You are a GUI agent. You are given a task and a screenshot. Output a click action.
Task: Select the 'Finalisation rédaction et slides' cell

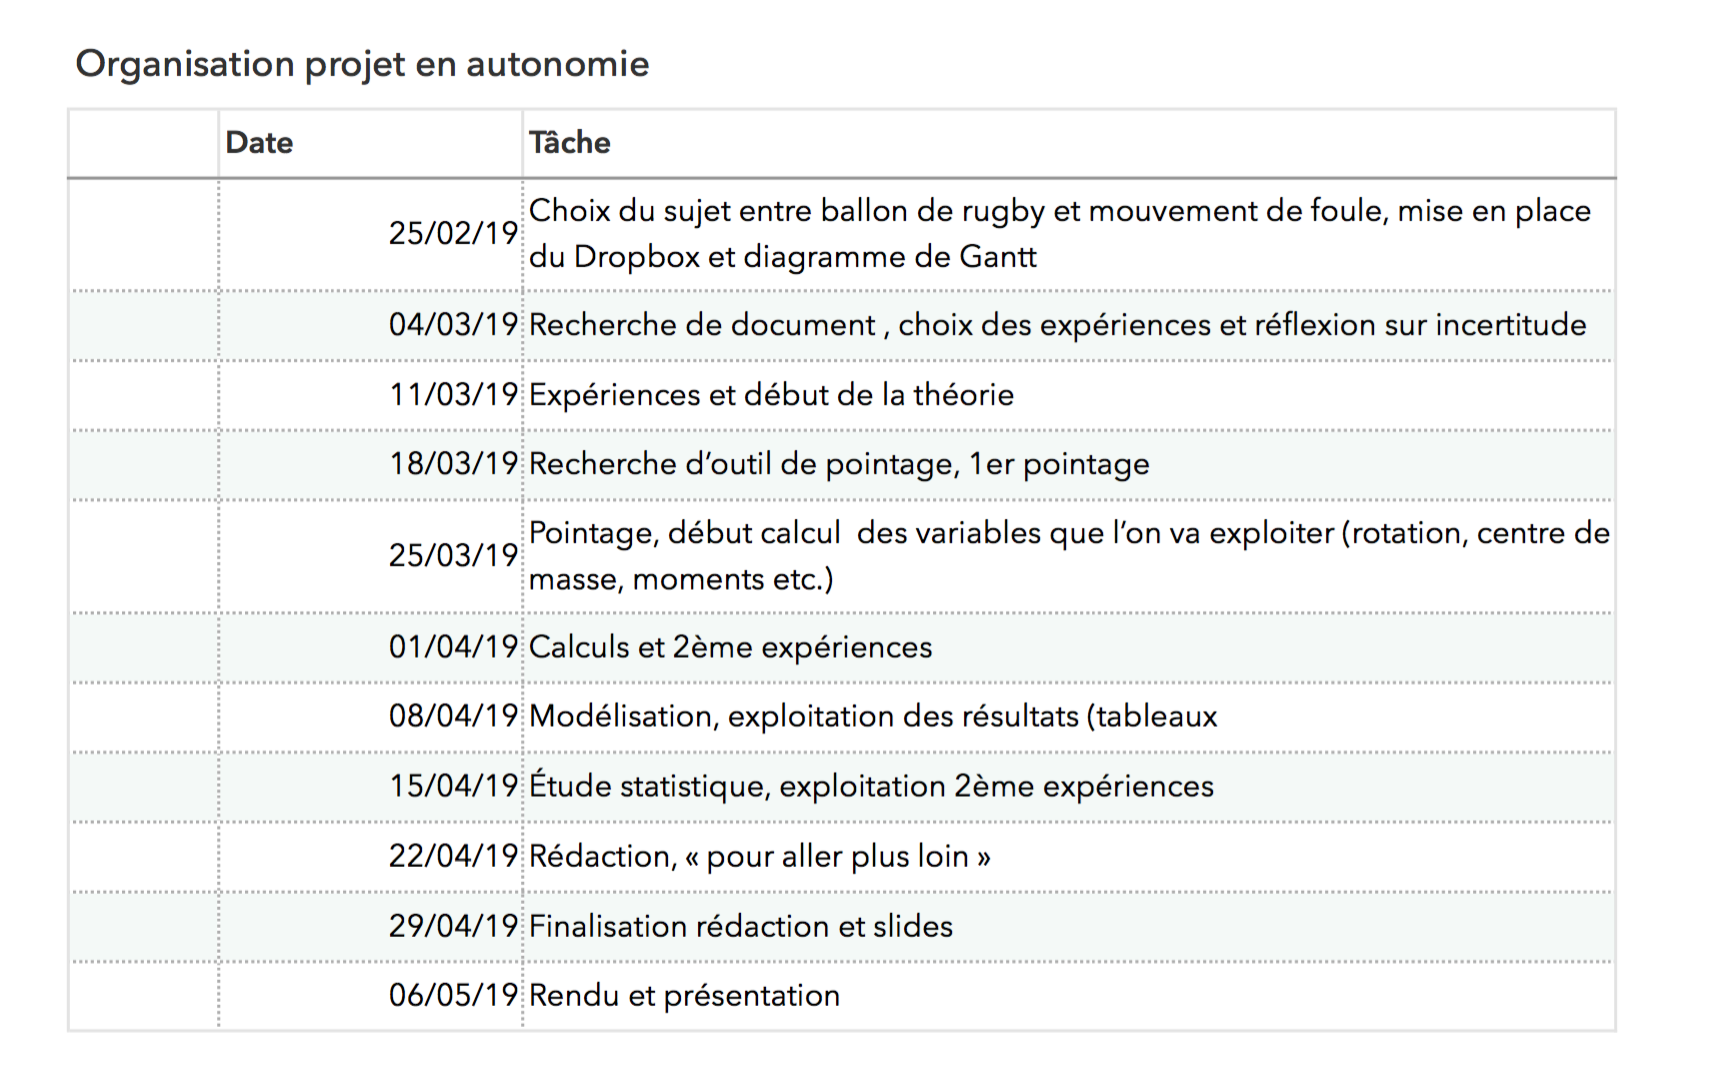click(x=740, y=926)
